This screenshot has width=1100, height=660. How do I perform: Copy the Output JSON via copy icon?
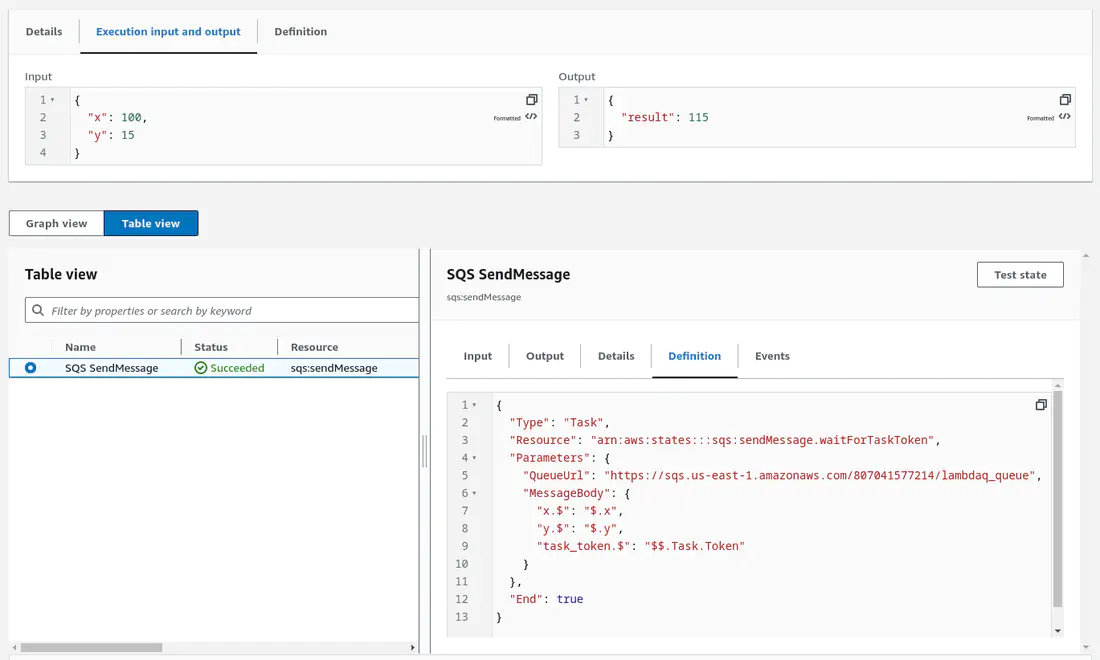tap(1065, 100)
